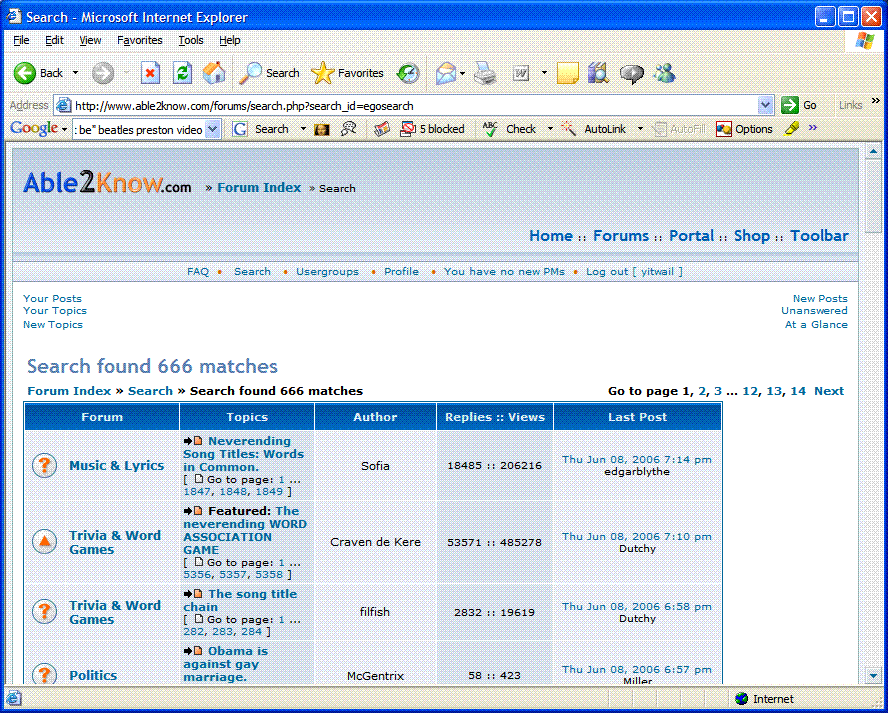Viewport: 888px width, 713px height.
Task: Open Favorites star icon
Action: pyautogui.click(x=322, y=73)
